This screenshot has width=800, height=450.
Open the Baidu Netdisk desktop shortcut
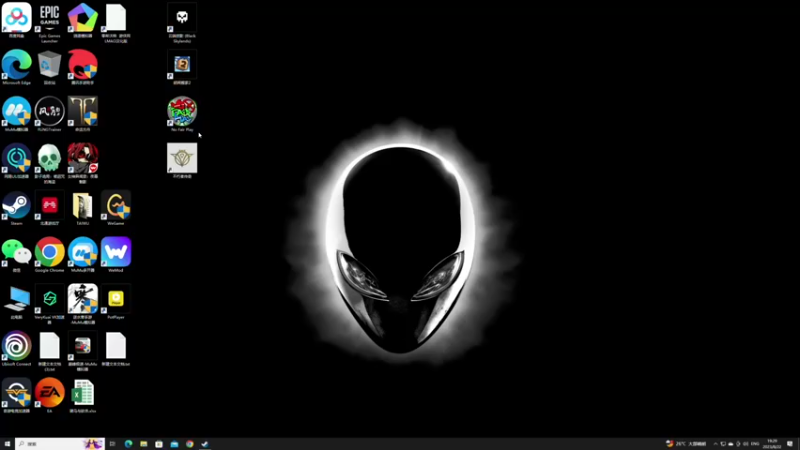[16, 18]
